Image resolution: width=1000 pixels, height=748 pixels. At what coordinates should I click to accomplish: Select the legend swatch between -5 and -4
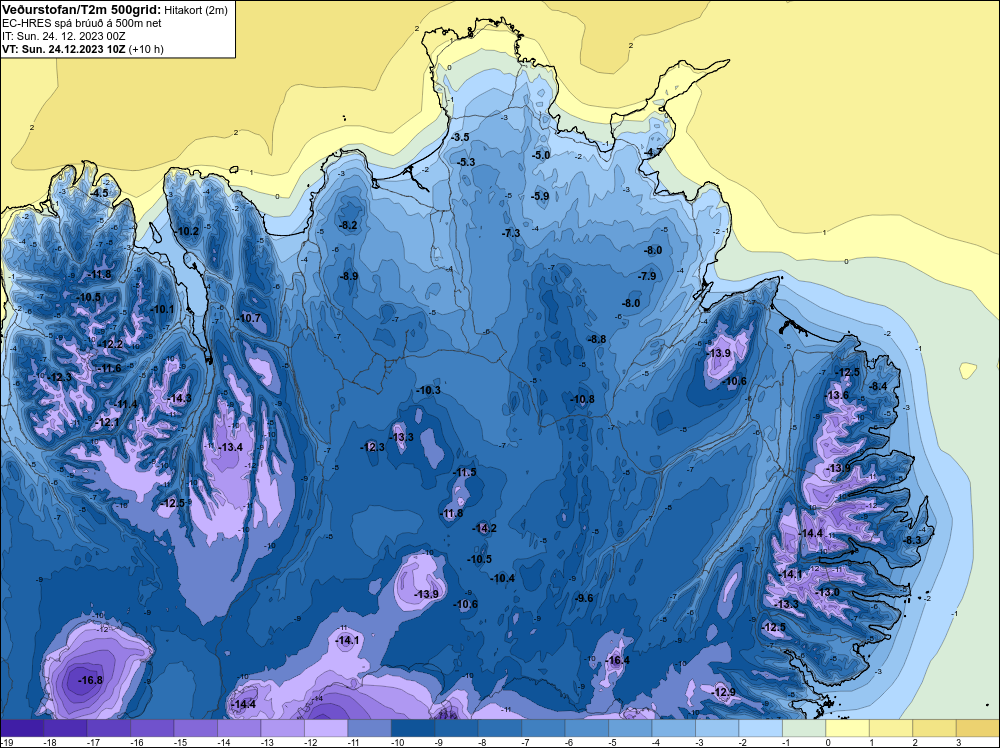(x=630, y=729)
